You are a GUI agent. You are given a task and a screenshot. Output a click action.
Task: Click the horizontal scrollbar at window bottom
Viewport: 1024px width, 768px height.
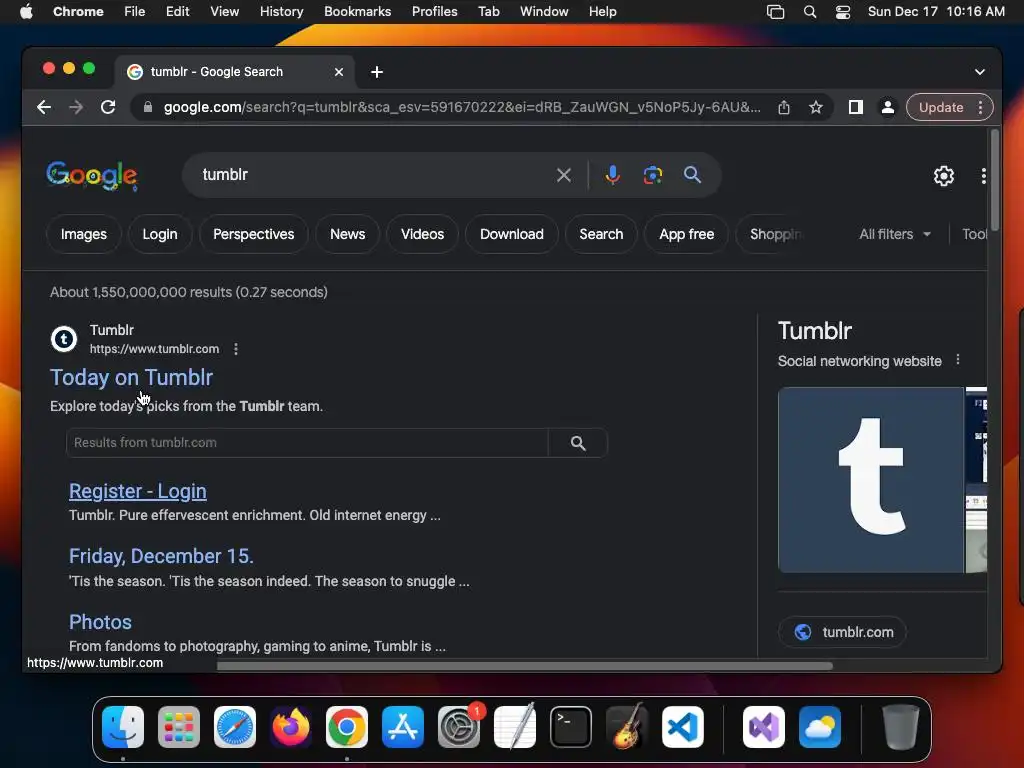point(524,666)
